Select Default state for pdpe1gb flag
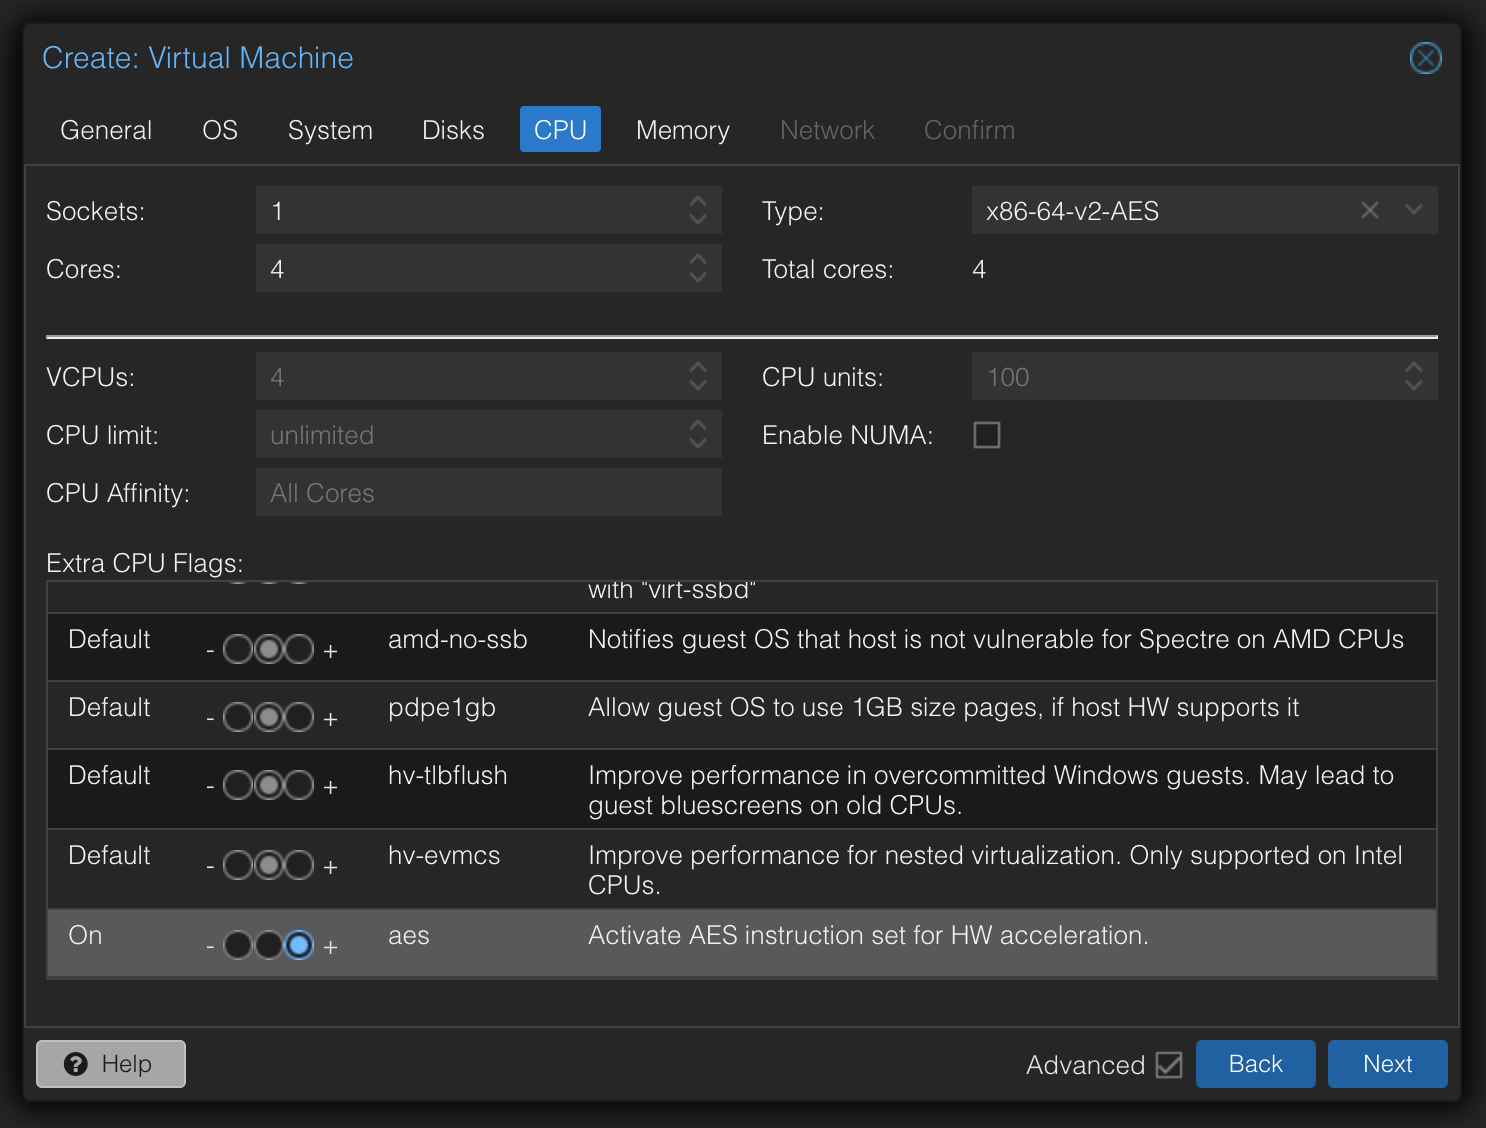This screenshot has height=1128, width=1486. point(269,717)
